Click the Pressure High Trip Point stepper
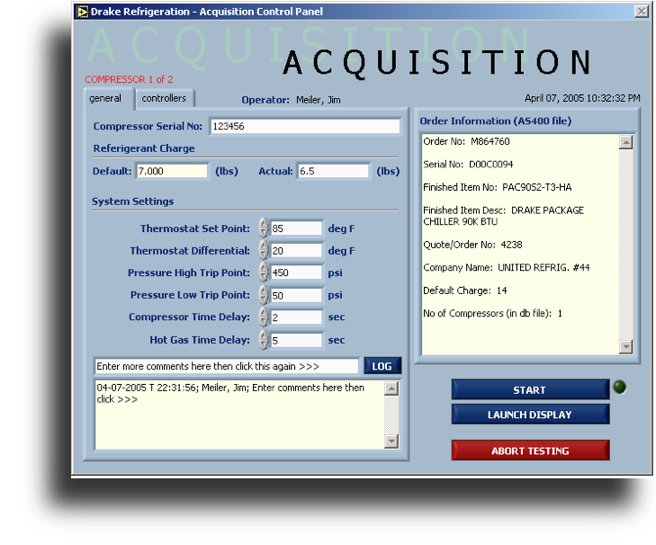The height and width of the screenshot is (545, 656). [264, 272]
